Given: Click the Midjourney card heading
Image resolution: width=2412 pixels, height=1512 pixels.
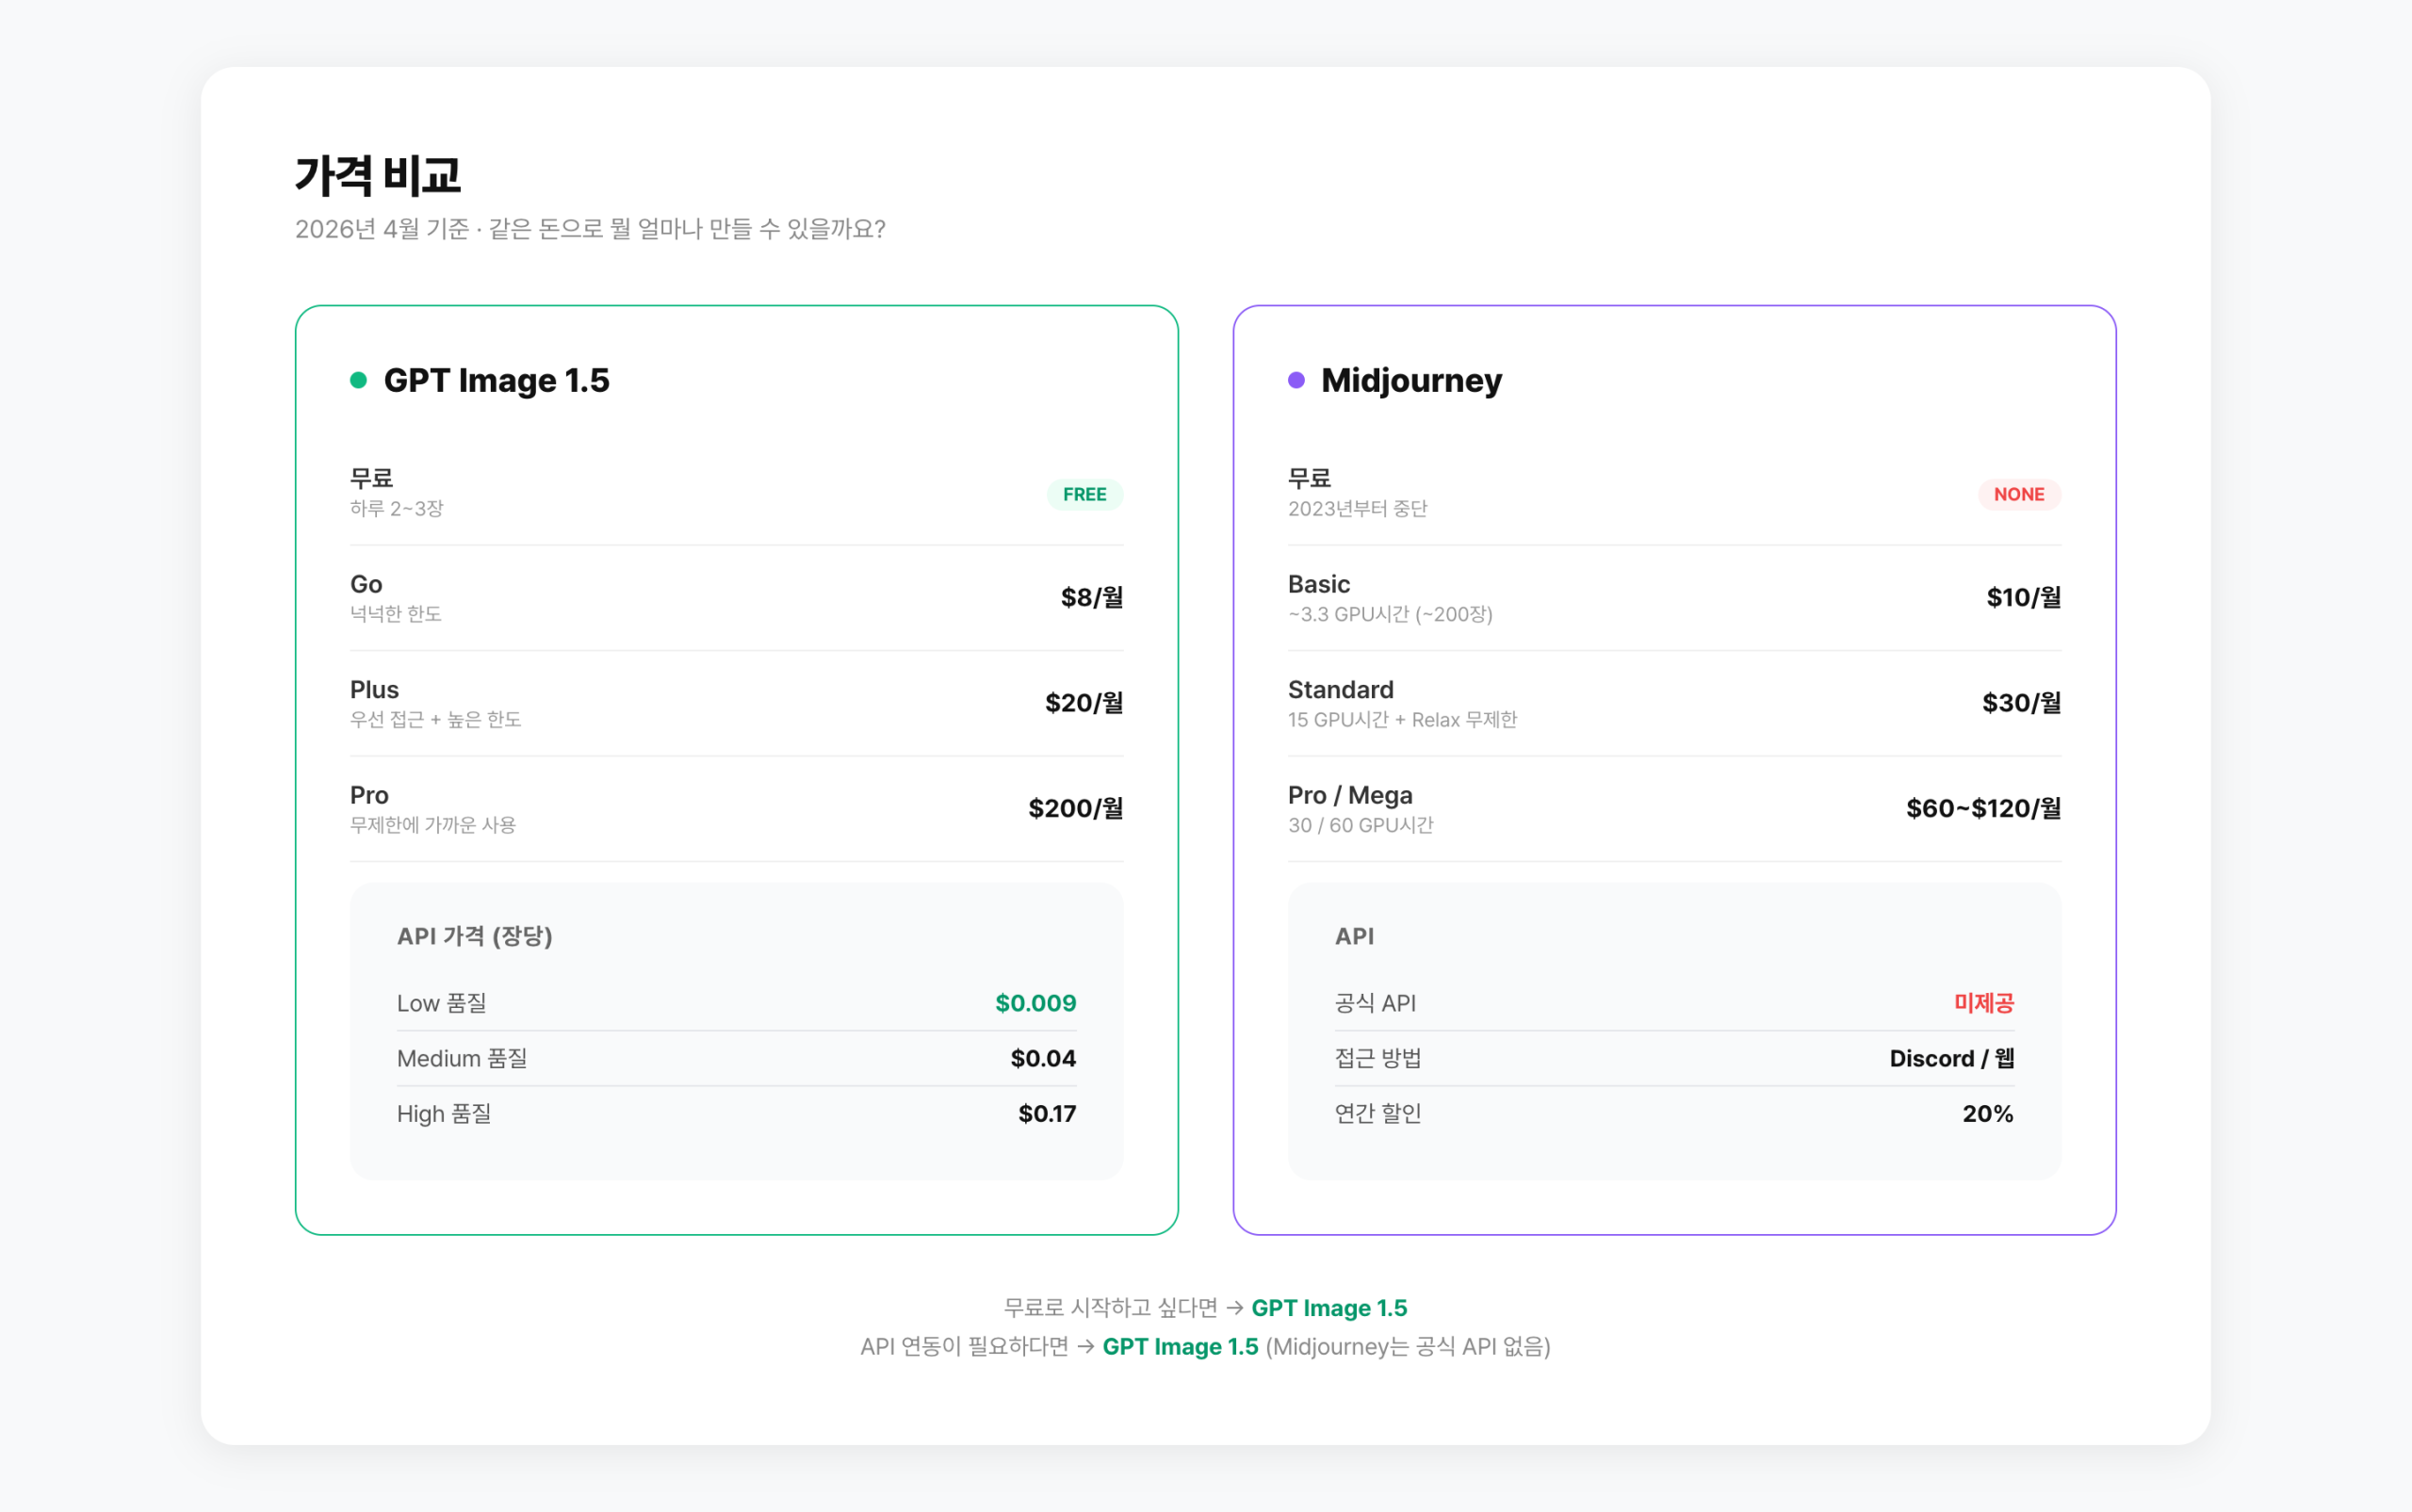Looking at the screenshot, I should point(1410,380).
